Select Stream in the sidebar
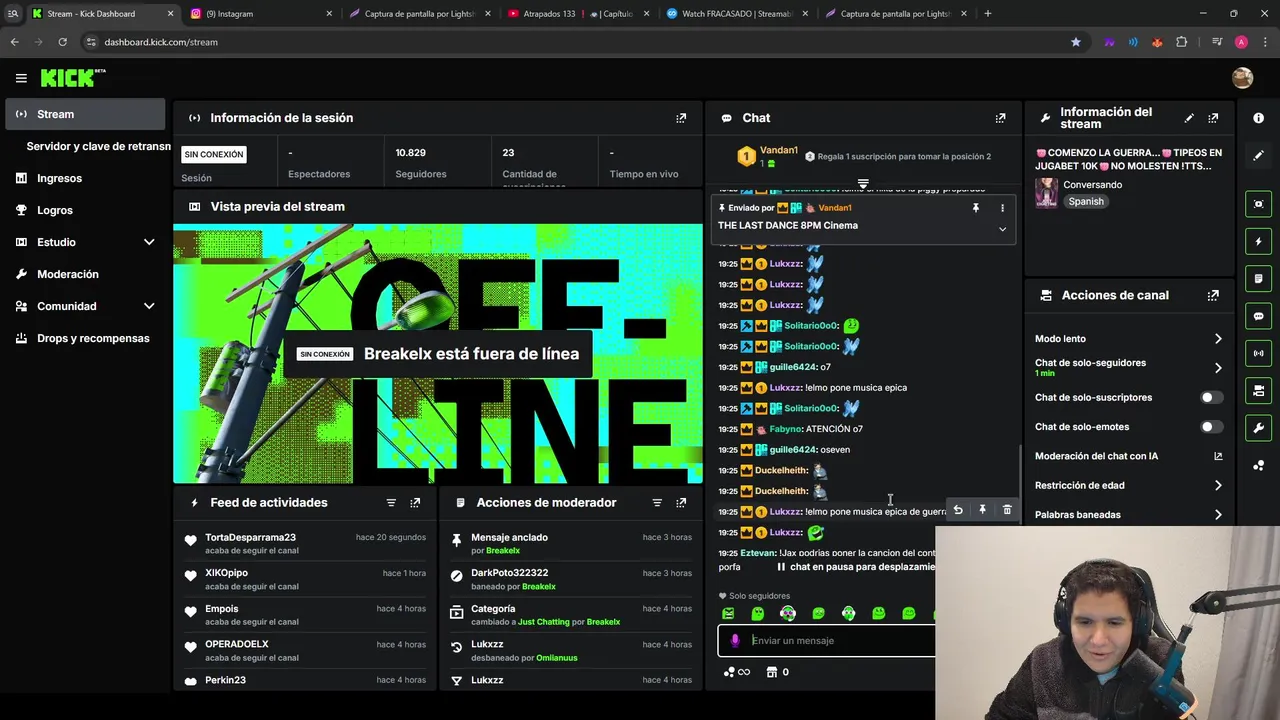 tap(85, 114)
